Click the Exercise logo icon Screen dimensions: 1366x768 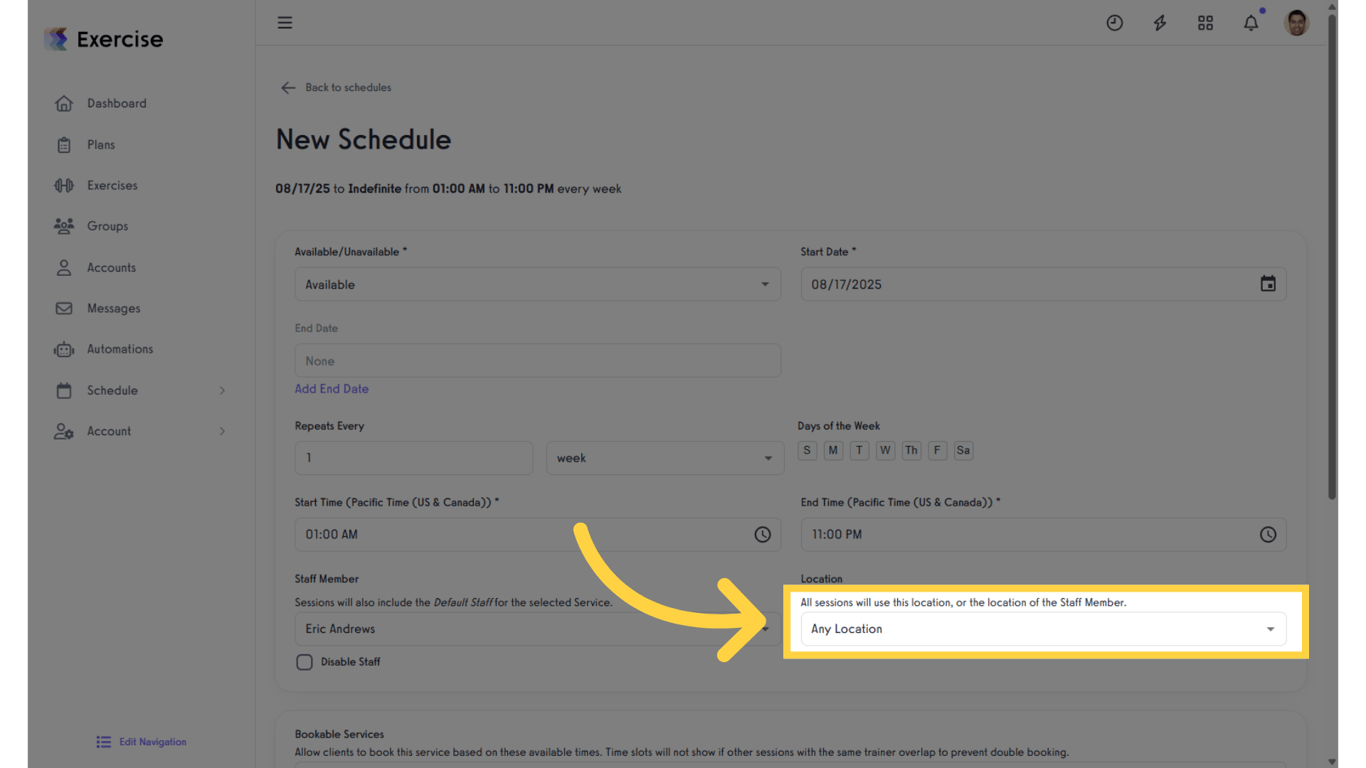click(x=57, y=39)
